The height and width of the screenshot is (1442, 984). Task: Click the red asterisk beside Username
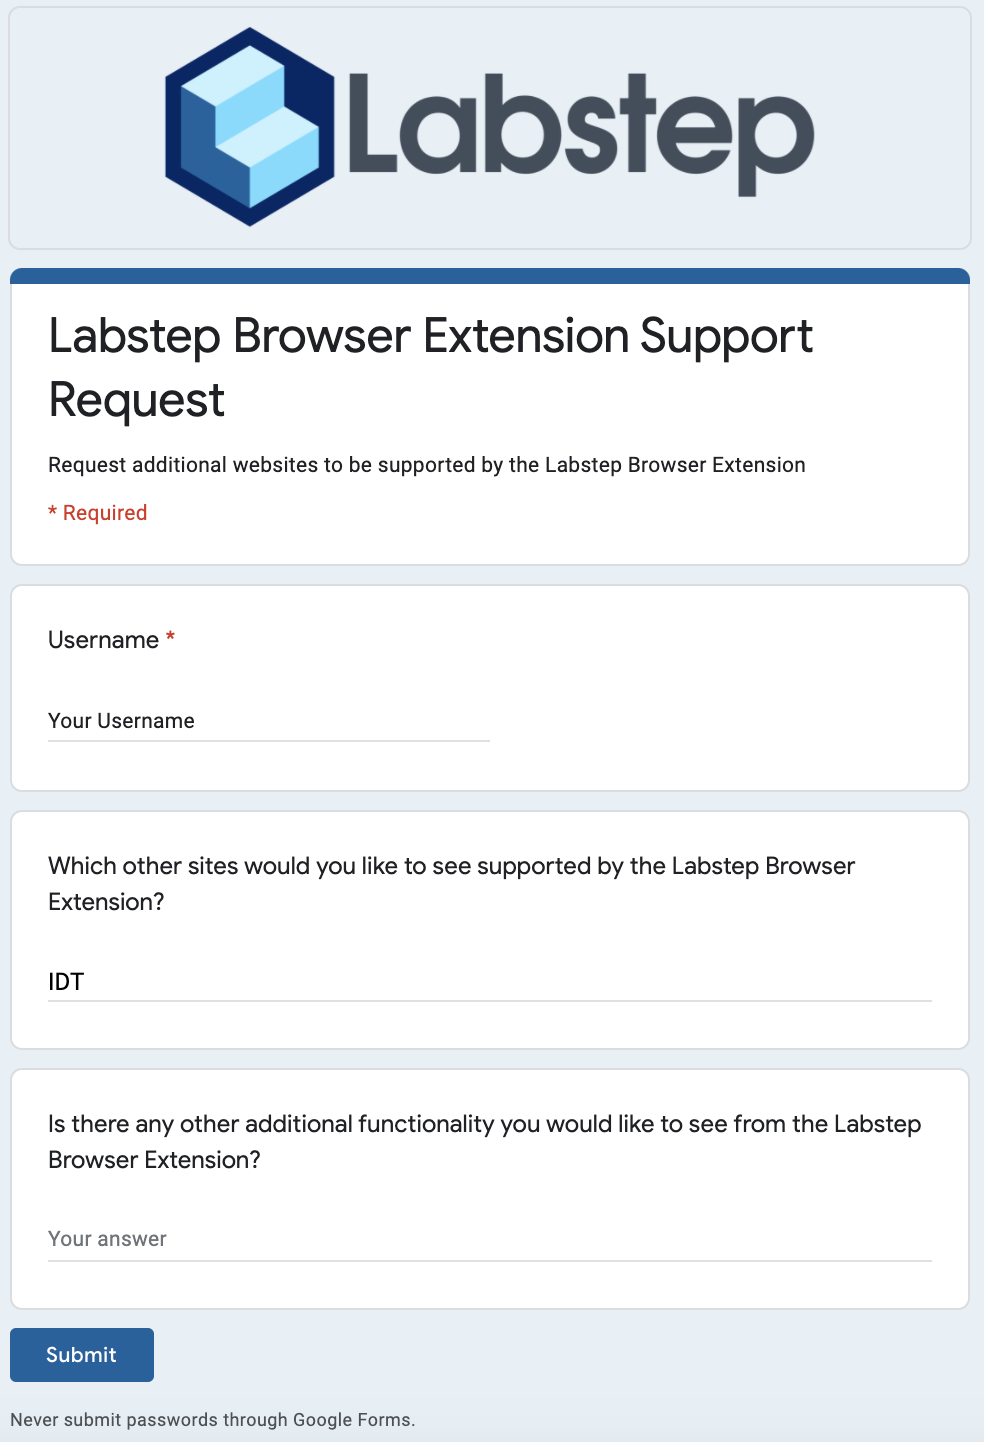tap(171, 638)
